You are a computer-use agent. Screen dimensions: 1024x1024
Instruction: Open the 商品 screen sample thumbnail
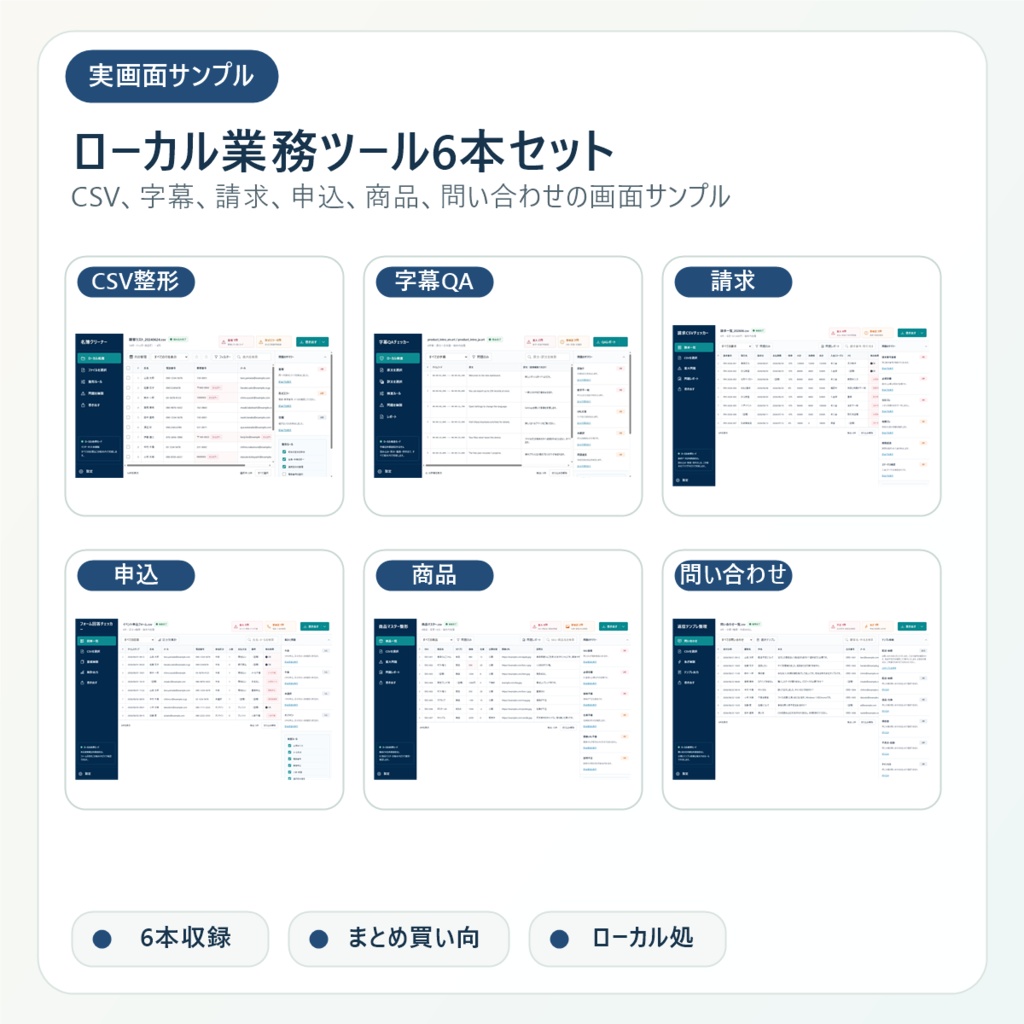tap(503, 699)
